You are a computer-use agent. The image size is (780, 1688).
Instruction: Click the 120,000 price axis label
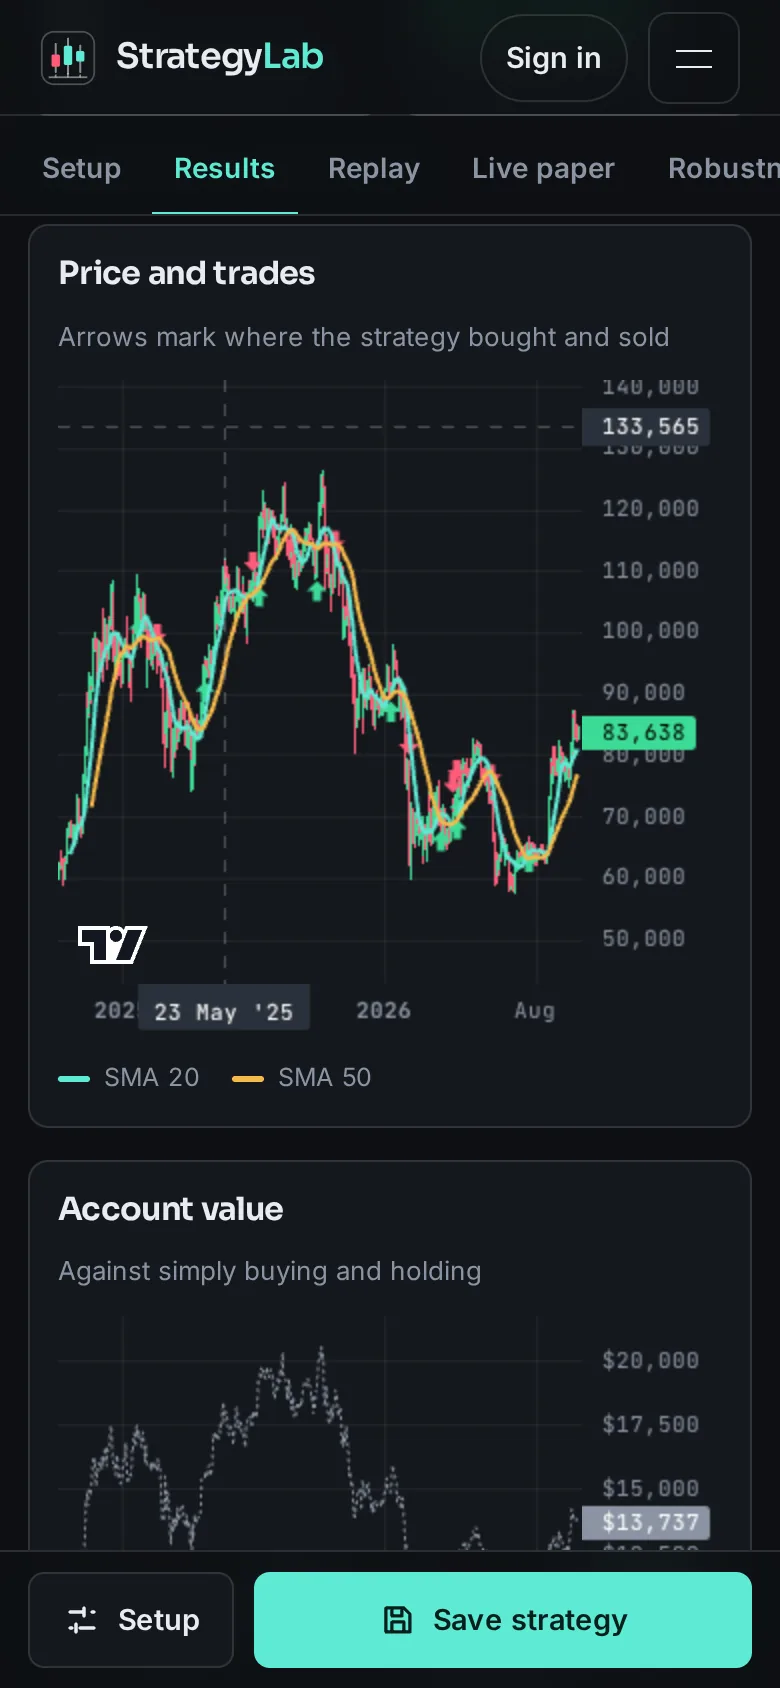(x=651, y=508)
